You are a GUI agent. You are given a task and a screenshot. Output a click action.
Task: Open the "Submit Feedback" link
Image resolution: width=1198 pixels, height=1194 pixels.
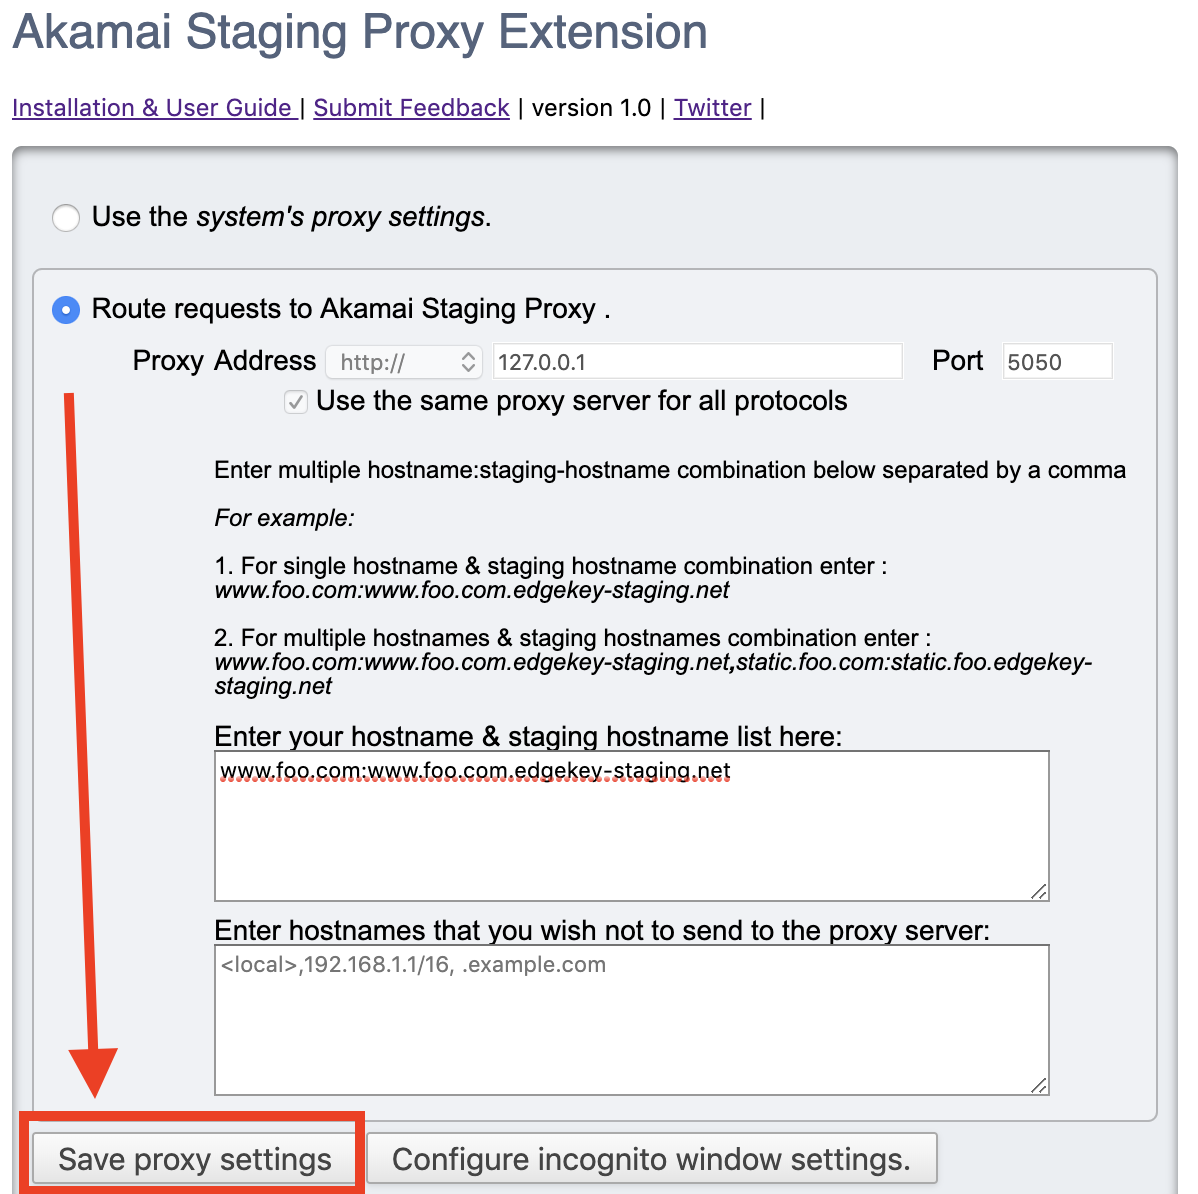[x=411, y=108]
